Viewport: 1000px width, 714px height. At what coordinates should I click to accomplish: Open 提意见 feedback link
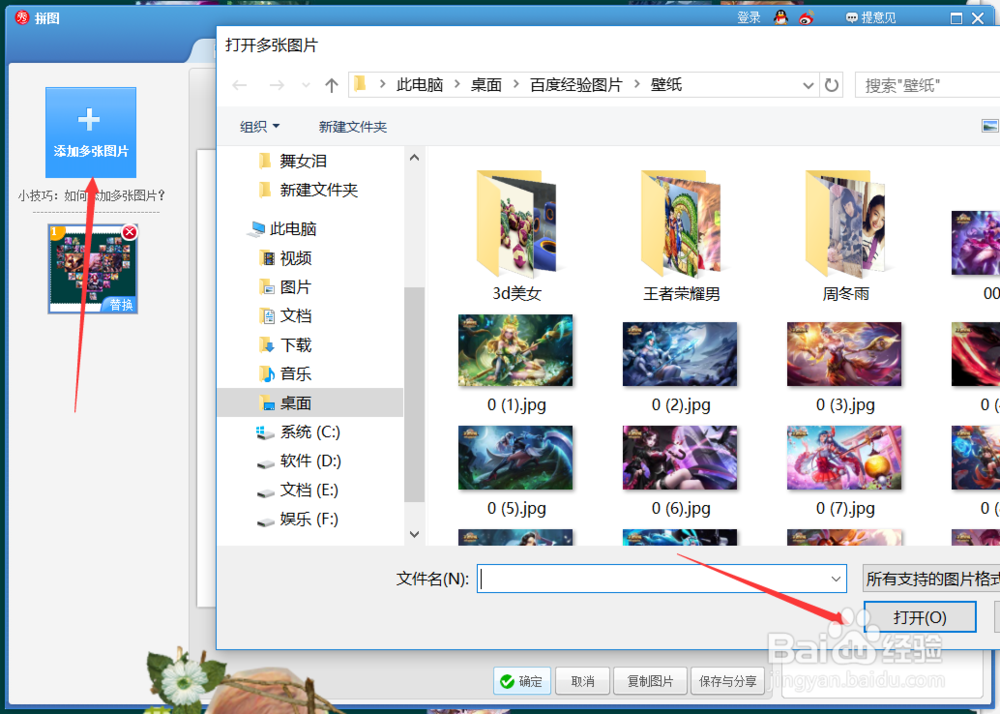[x=871, y=18]
